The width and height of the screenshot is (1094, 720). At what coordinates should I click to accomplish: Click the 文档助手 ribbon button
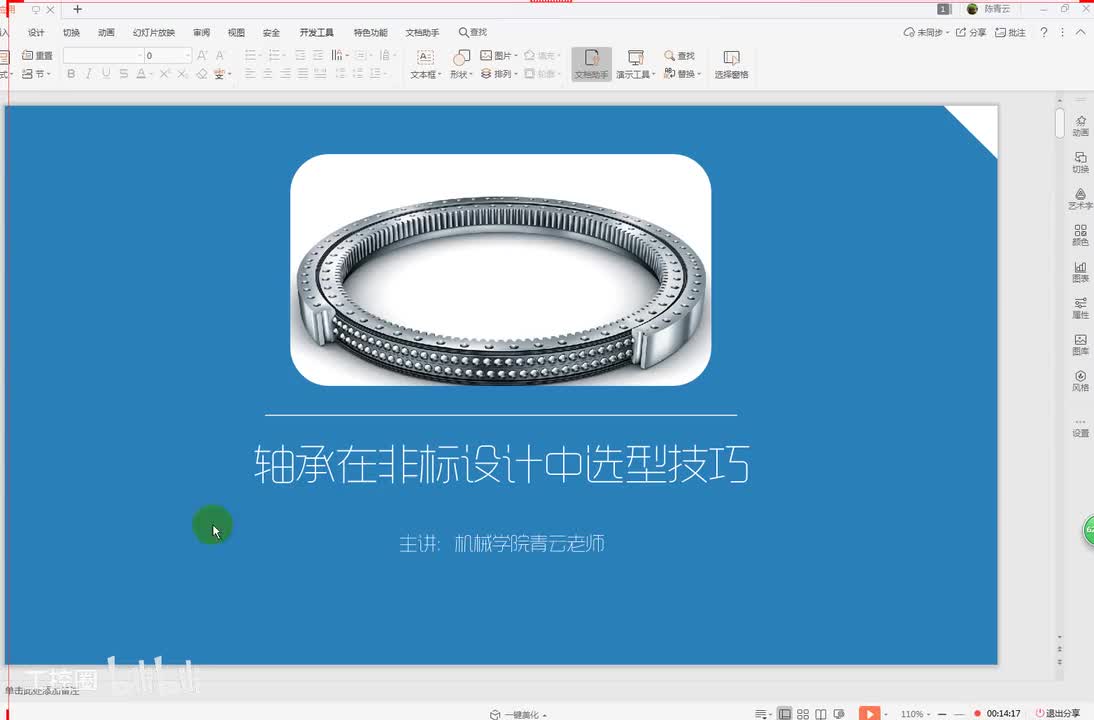pyautogui.click(x=592, y=64)
